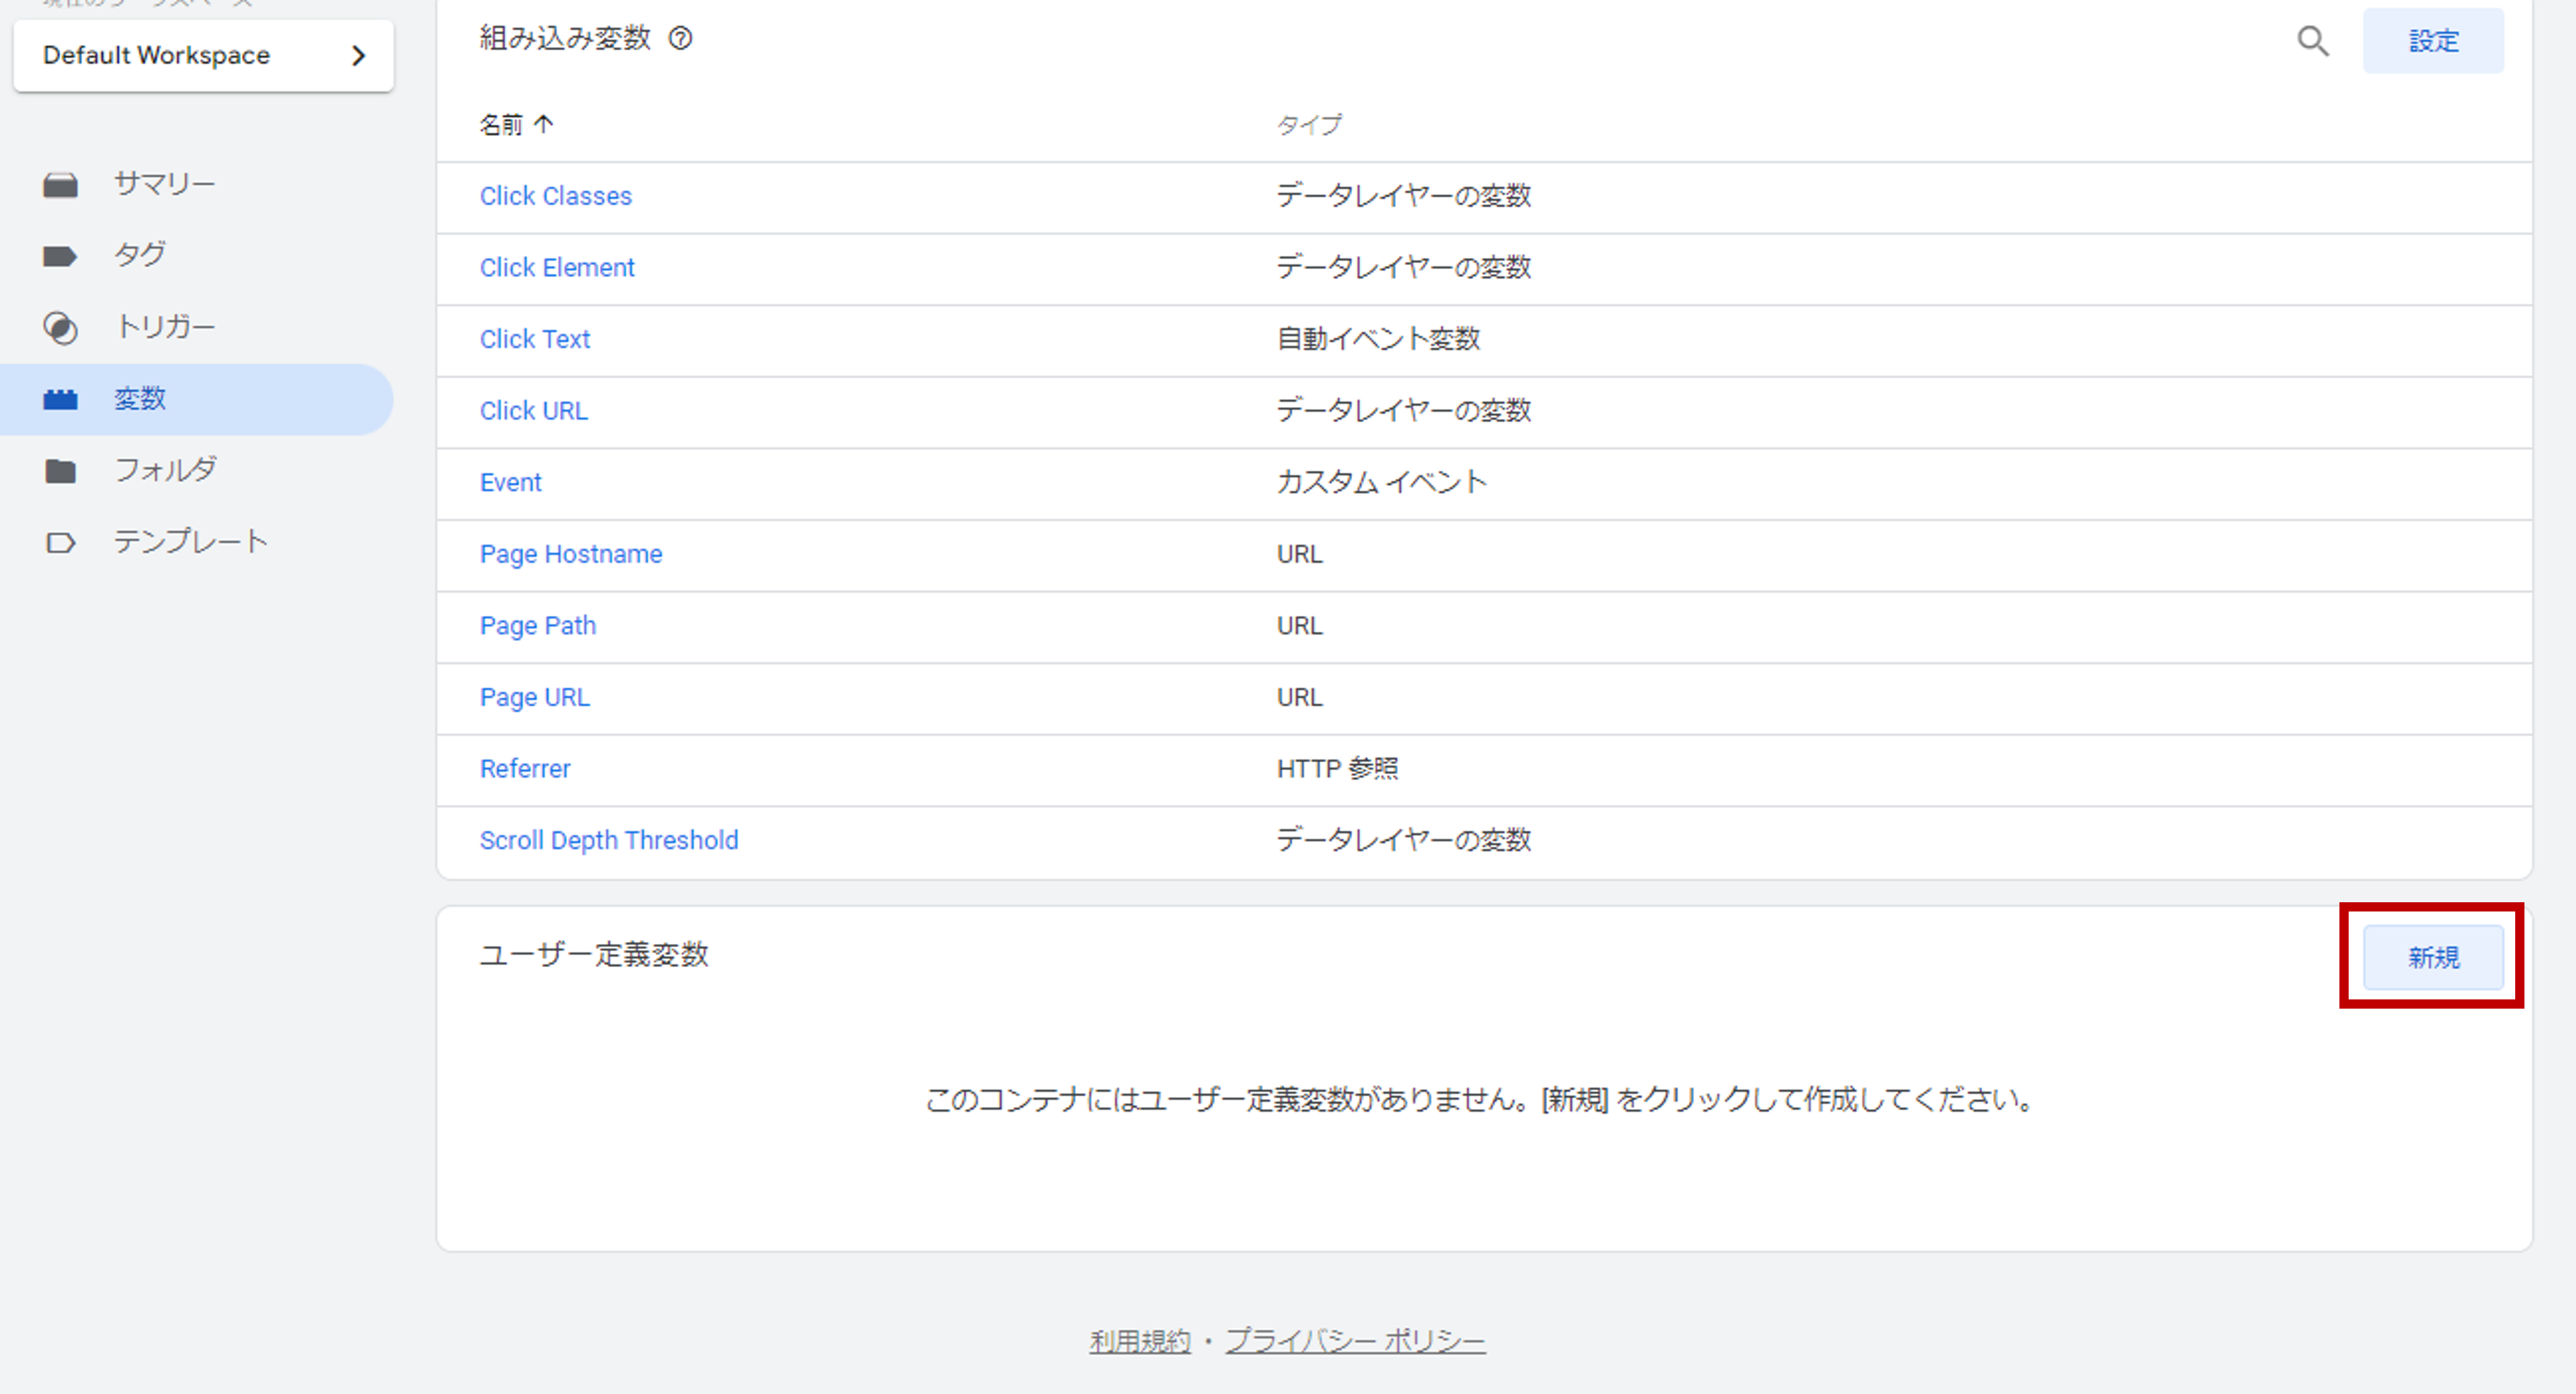Click the template label icon in sidebar
The width and height of the screenshot is (2576, 1394).
coord(60,543)
